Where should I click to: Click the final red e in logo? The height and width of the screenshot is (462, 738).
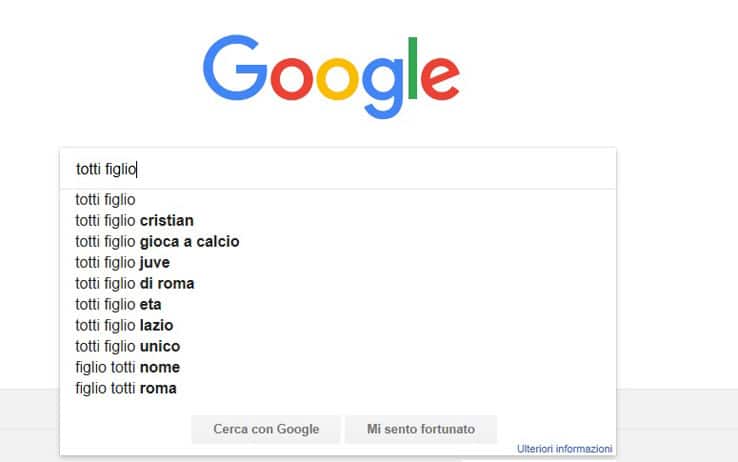pyautogui.click(x=440, y=79)
